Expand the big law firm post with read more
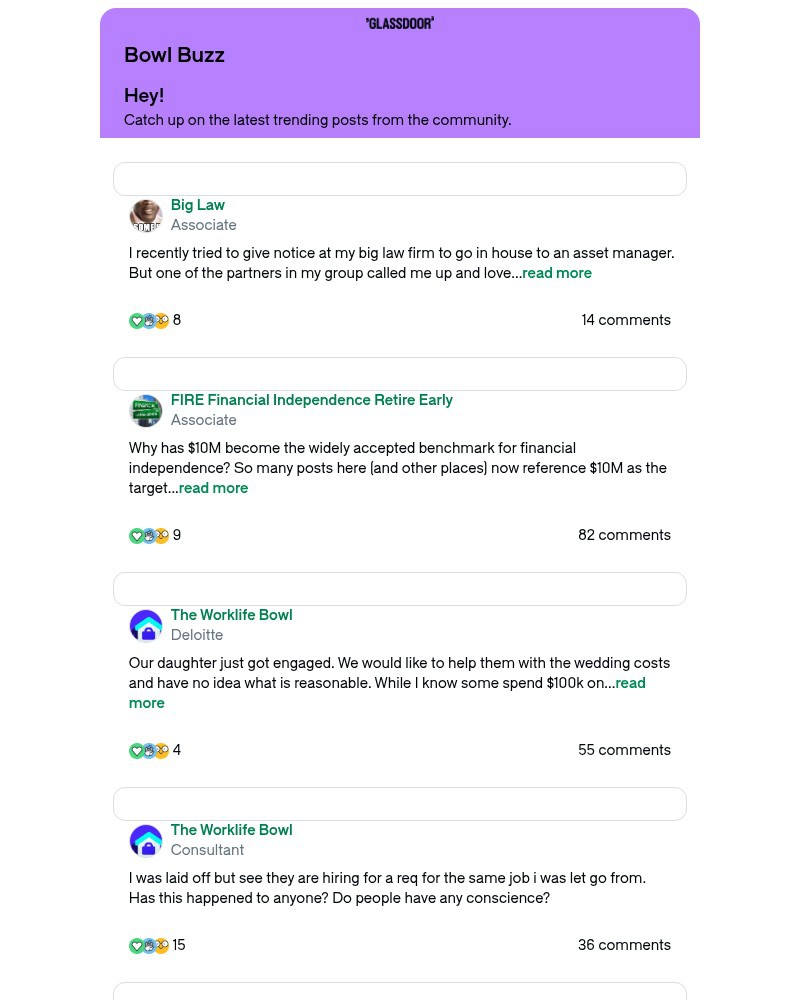This screenshot has height=1000, width=800. tap(557, 273)
